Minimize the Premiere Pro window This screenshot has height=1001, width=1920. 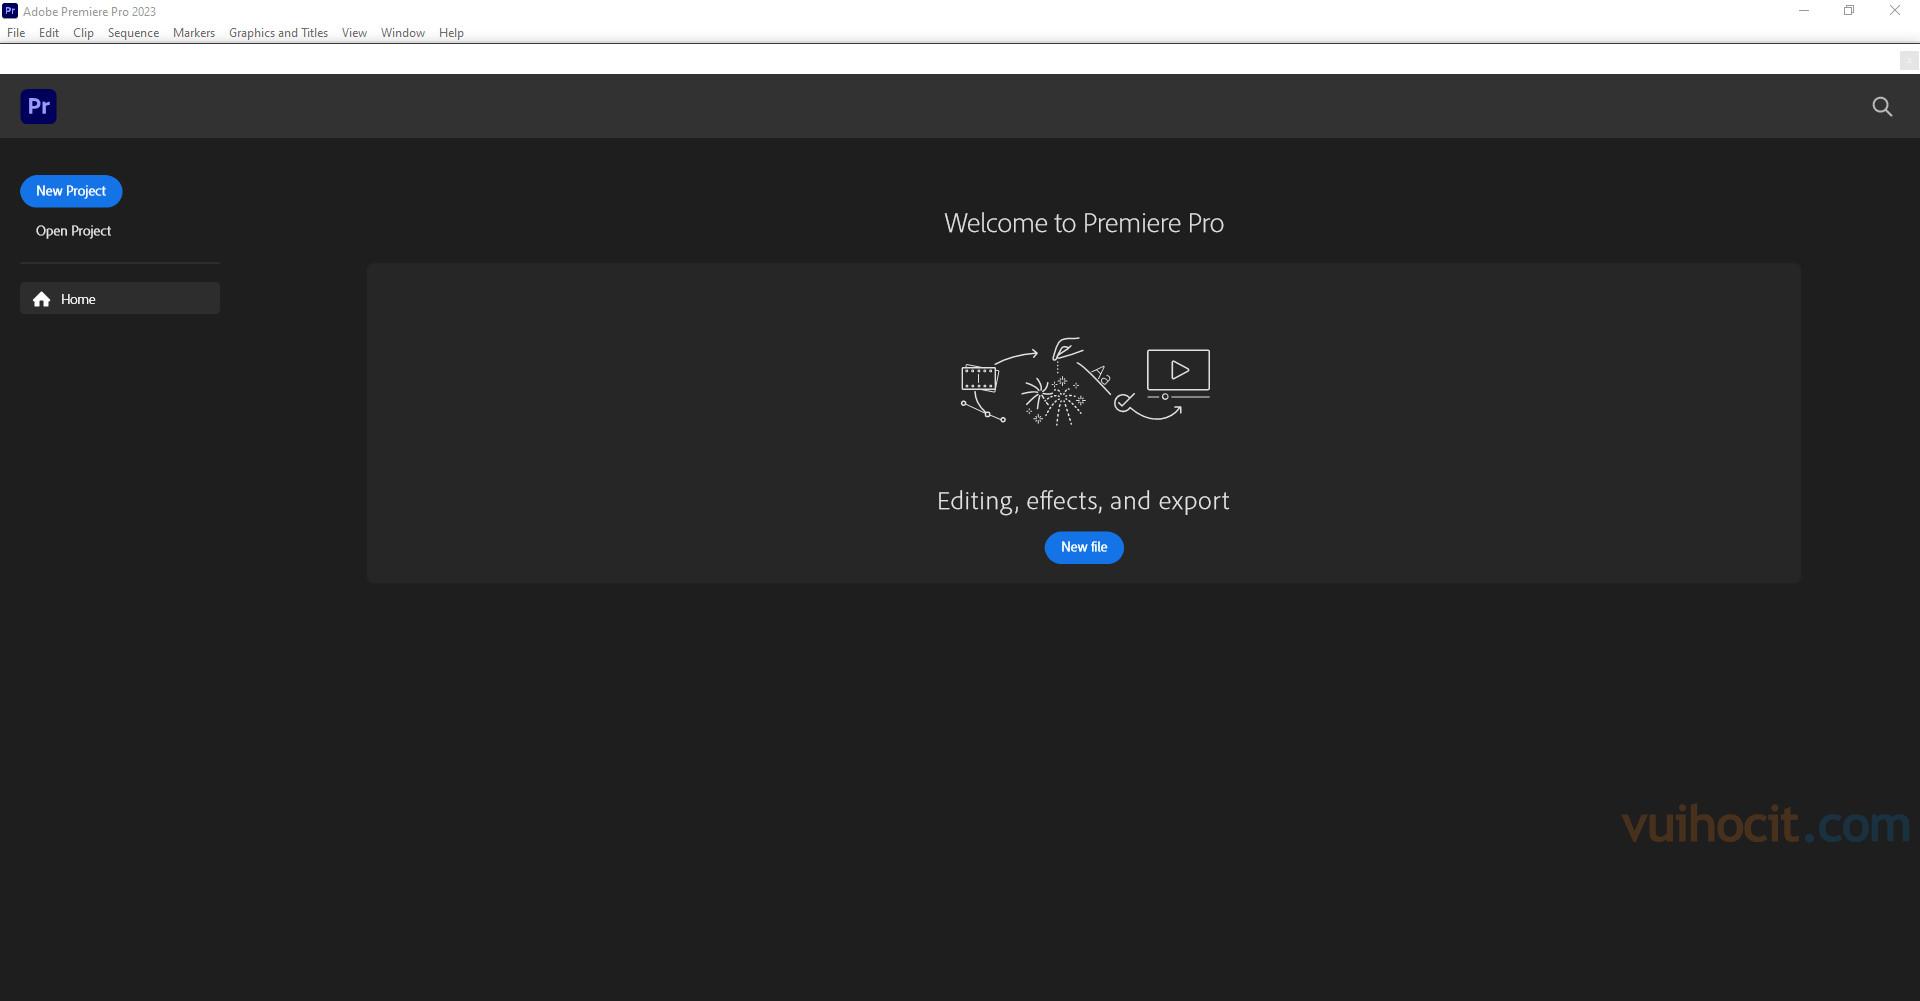click(x=1804, y=11)
